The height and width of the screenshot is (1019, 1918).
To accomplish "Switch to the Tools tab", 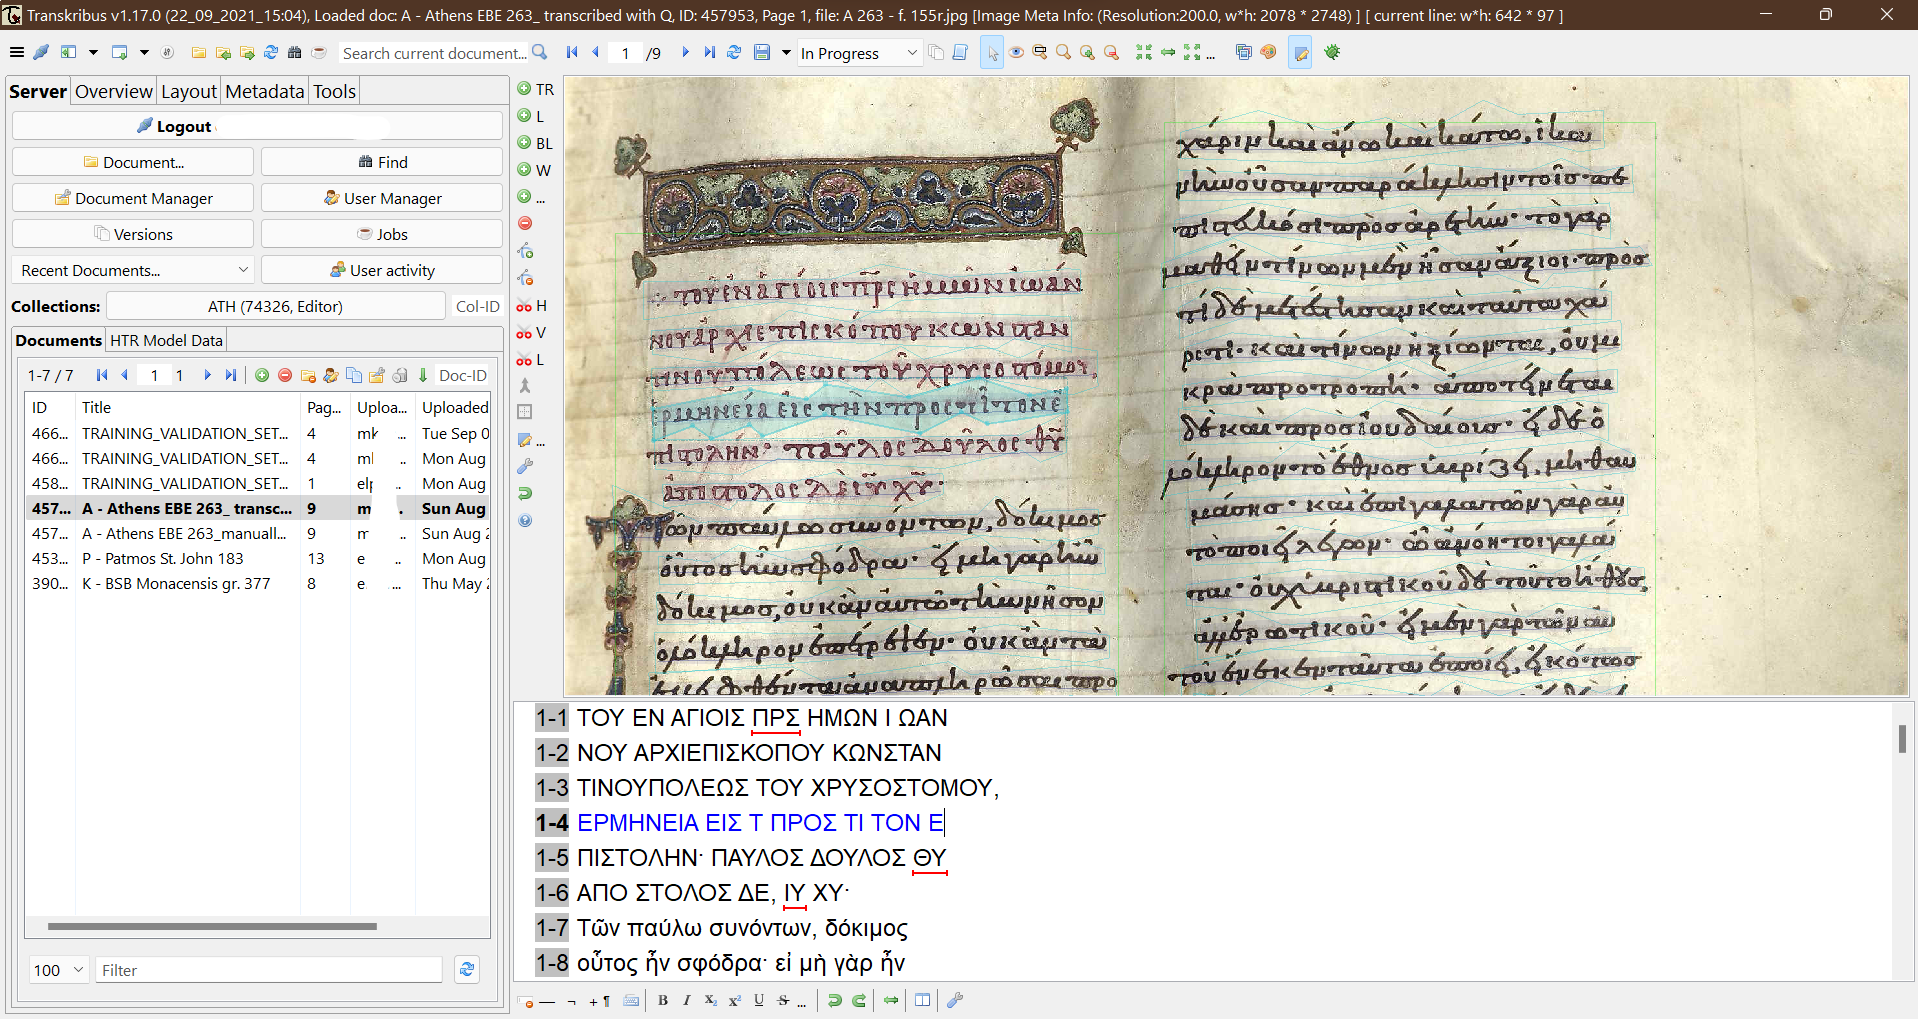I will 334,91.
